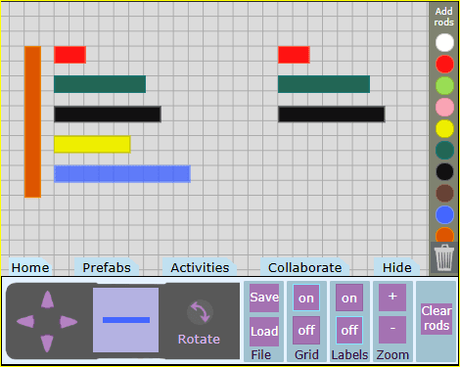Select the right red rod
This screenshot has height=367, width=460.
coord(294,55)
